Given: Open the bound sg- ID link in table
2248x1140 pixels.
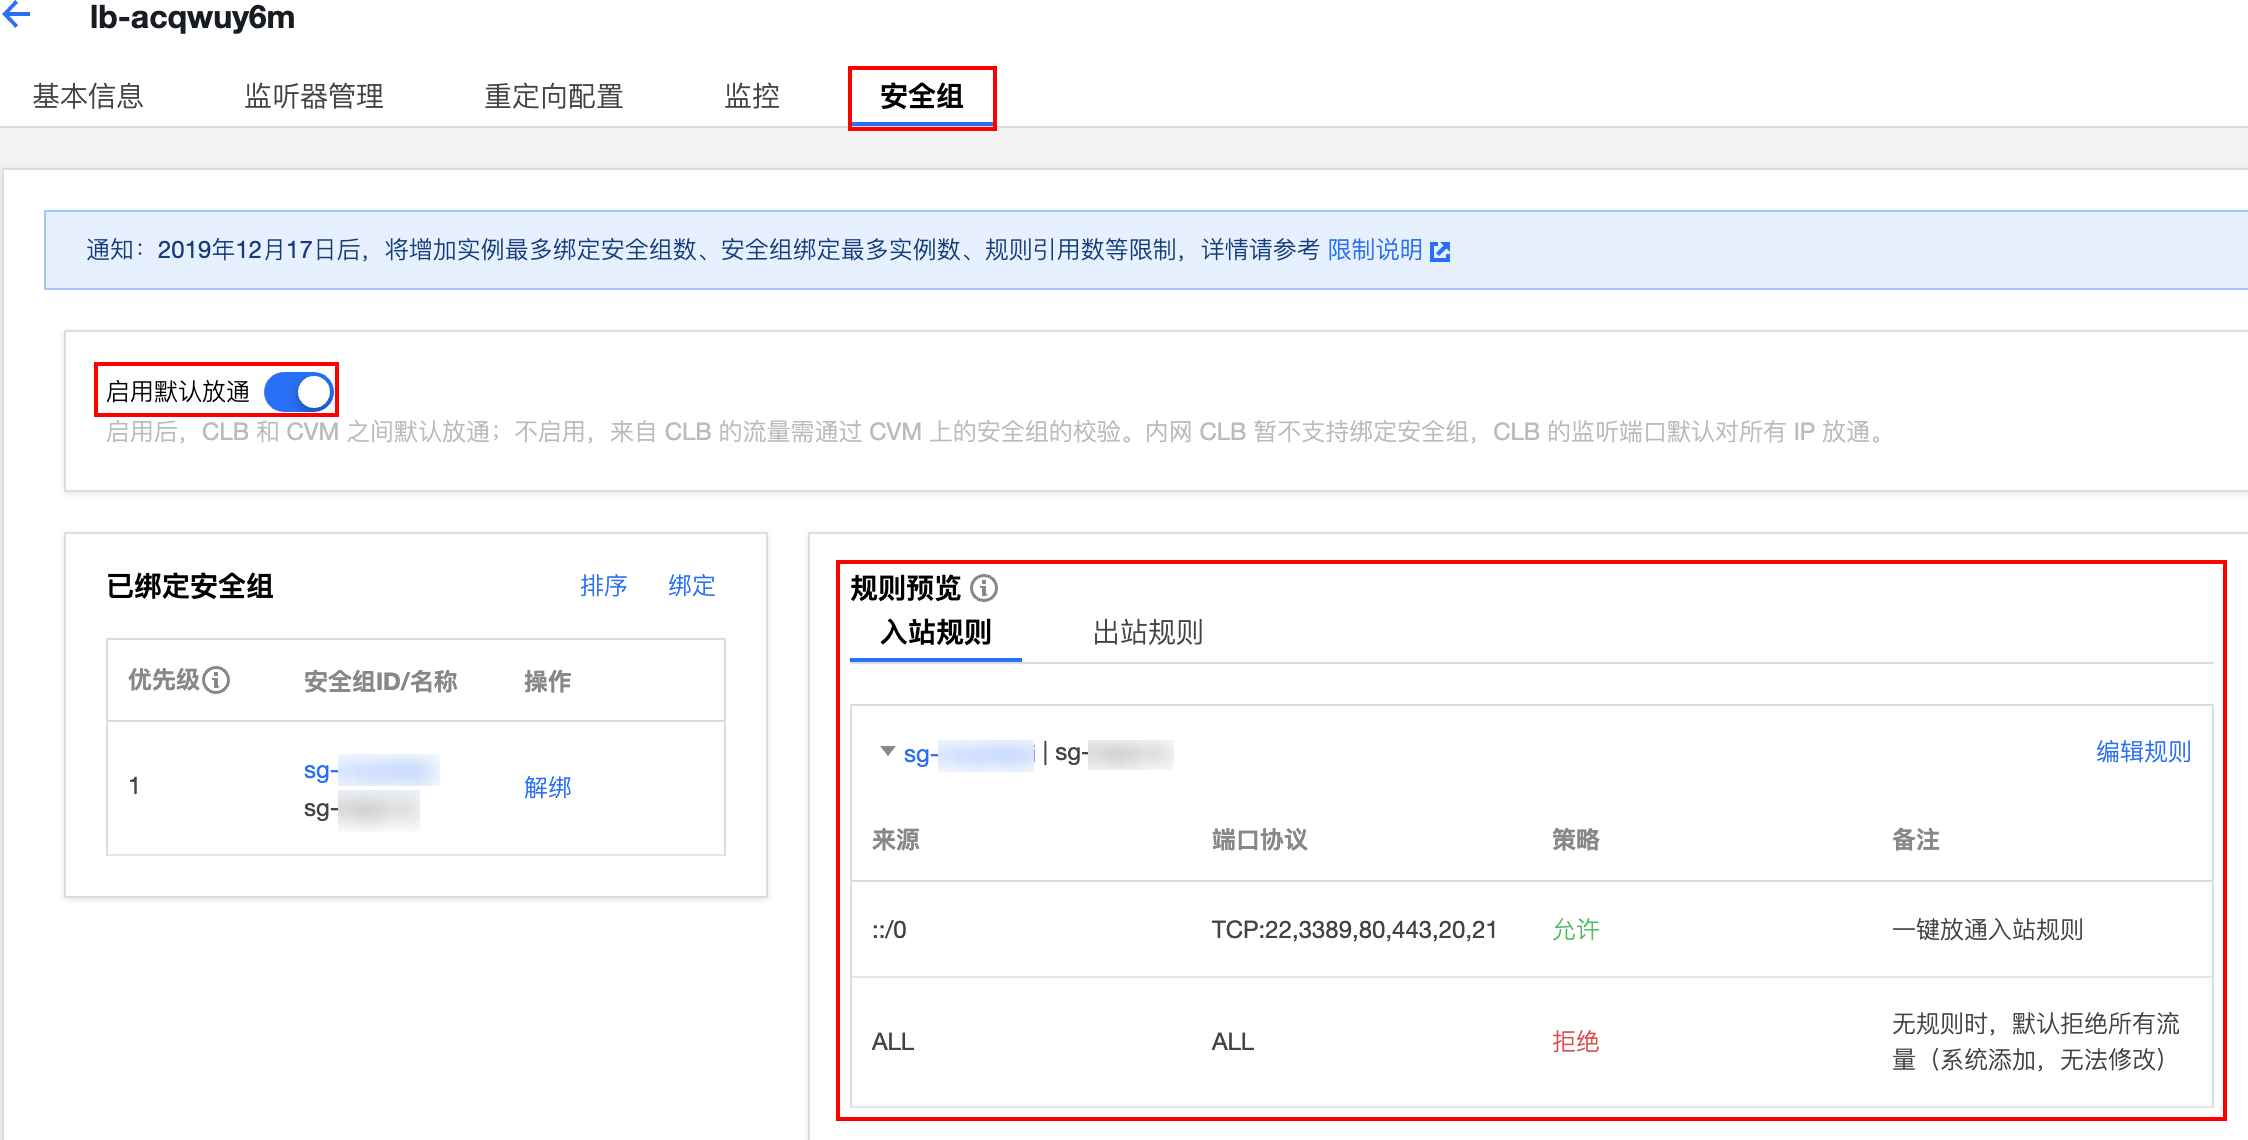Looking at the screenshot, I should click(x=370, y=770).
